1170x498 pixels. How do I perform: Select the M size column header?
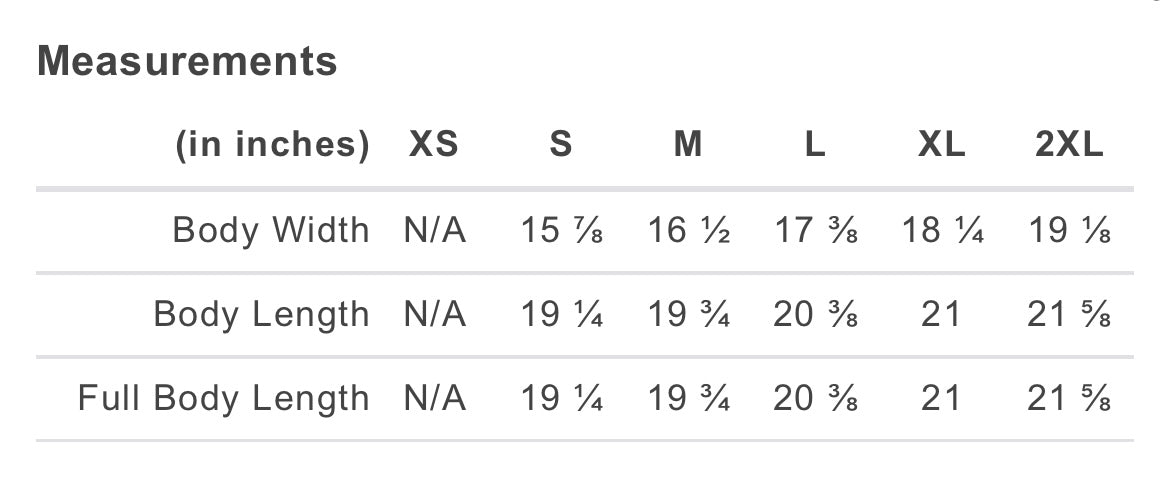coord(688,144)
